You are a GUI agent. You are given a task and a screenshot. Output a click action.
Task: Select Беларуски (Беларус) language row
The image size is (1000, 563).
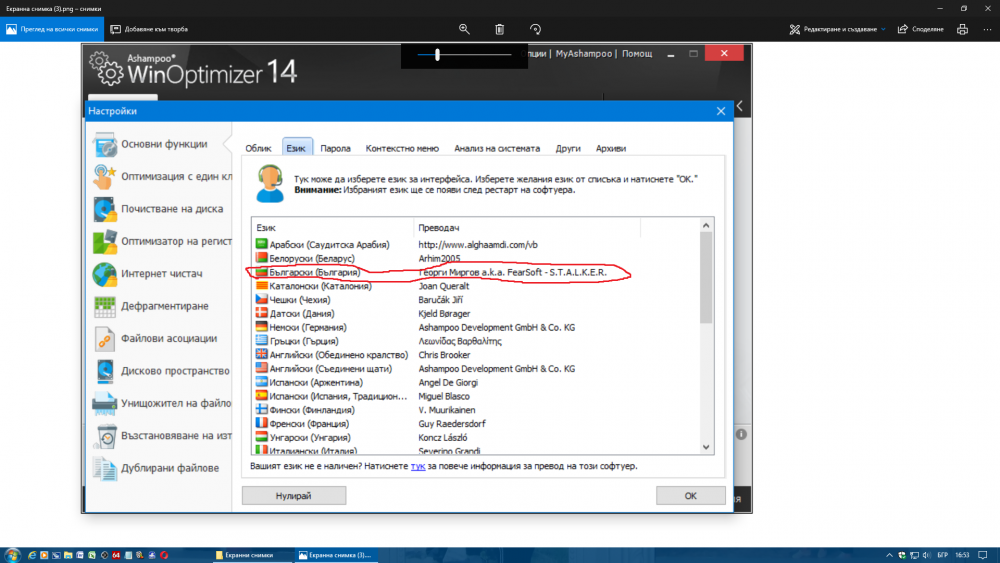476,259
